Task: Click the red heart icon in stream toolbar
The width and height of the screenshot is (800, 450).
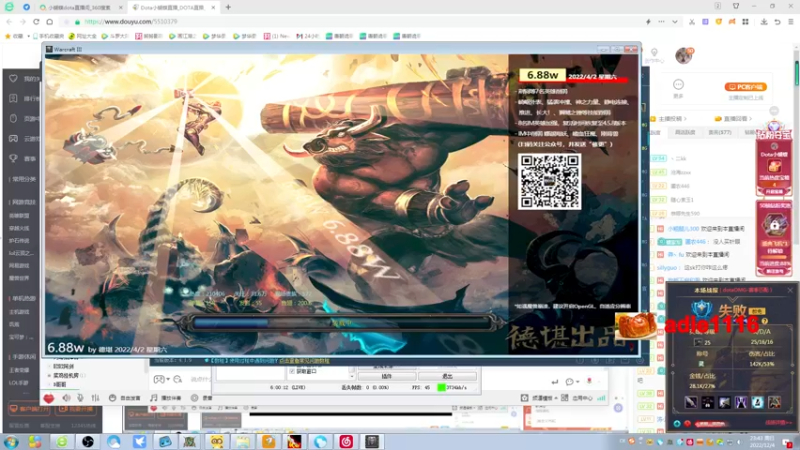Action: (x=48, y=398)
